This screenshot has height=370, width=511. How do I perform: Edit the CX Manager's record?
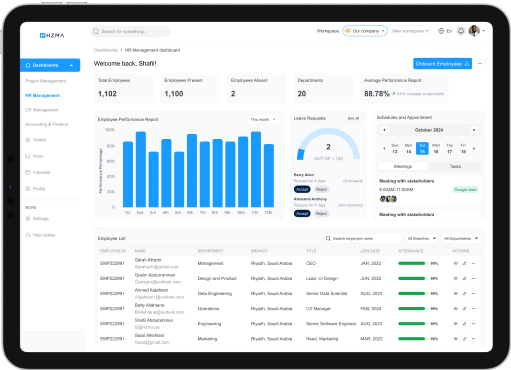(464, 309)
